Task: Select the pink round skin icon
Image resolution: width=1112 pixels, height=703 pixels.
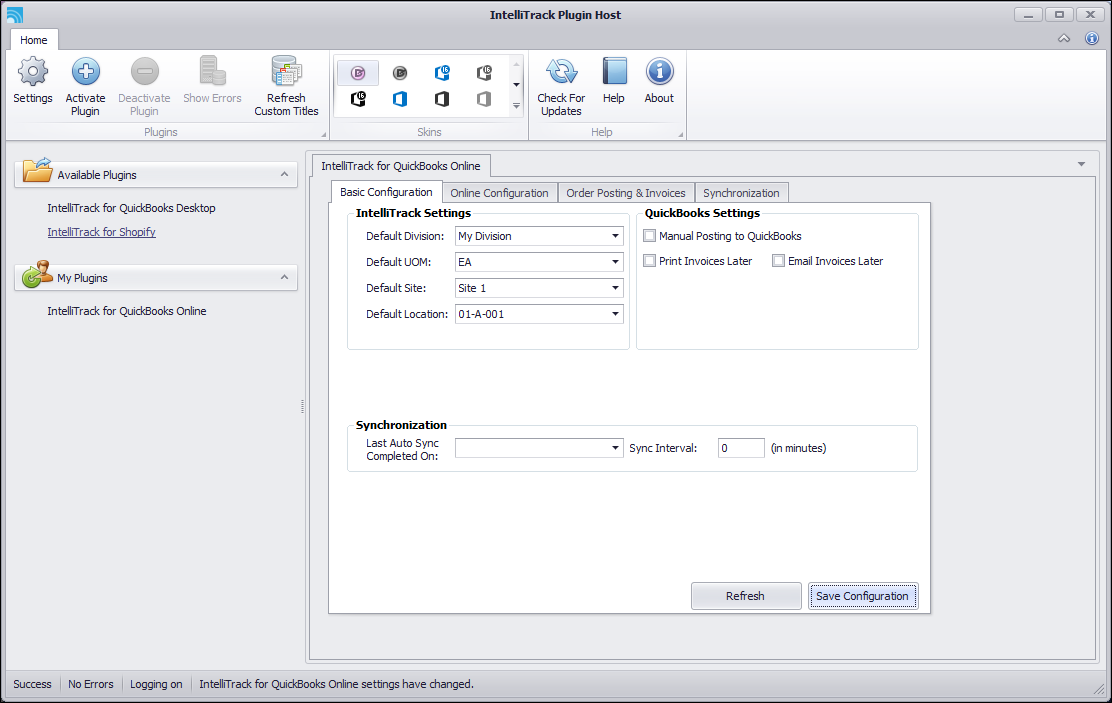Action: [x=358, y=72]
